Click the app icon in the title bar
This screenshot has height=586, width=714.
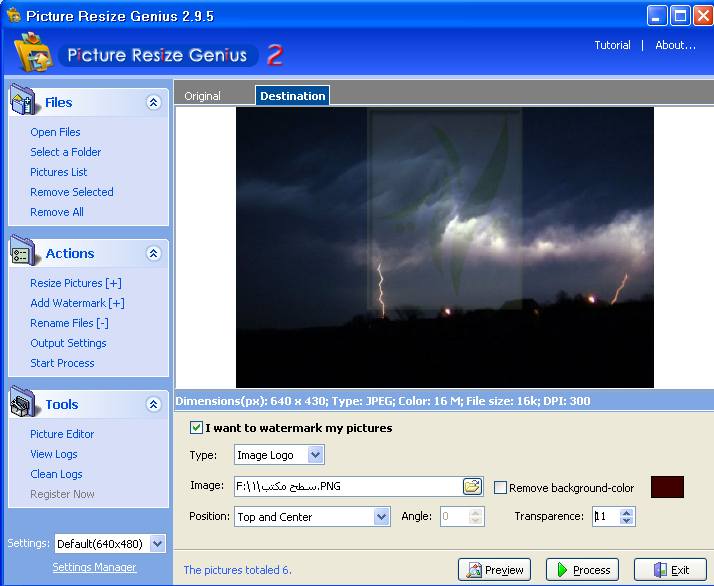[x=14, y=15]
